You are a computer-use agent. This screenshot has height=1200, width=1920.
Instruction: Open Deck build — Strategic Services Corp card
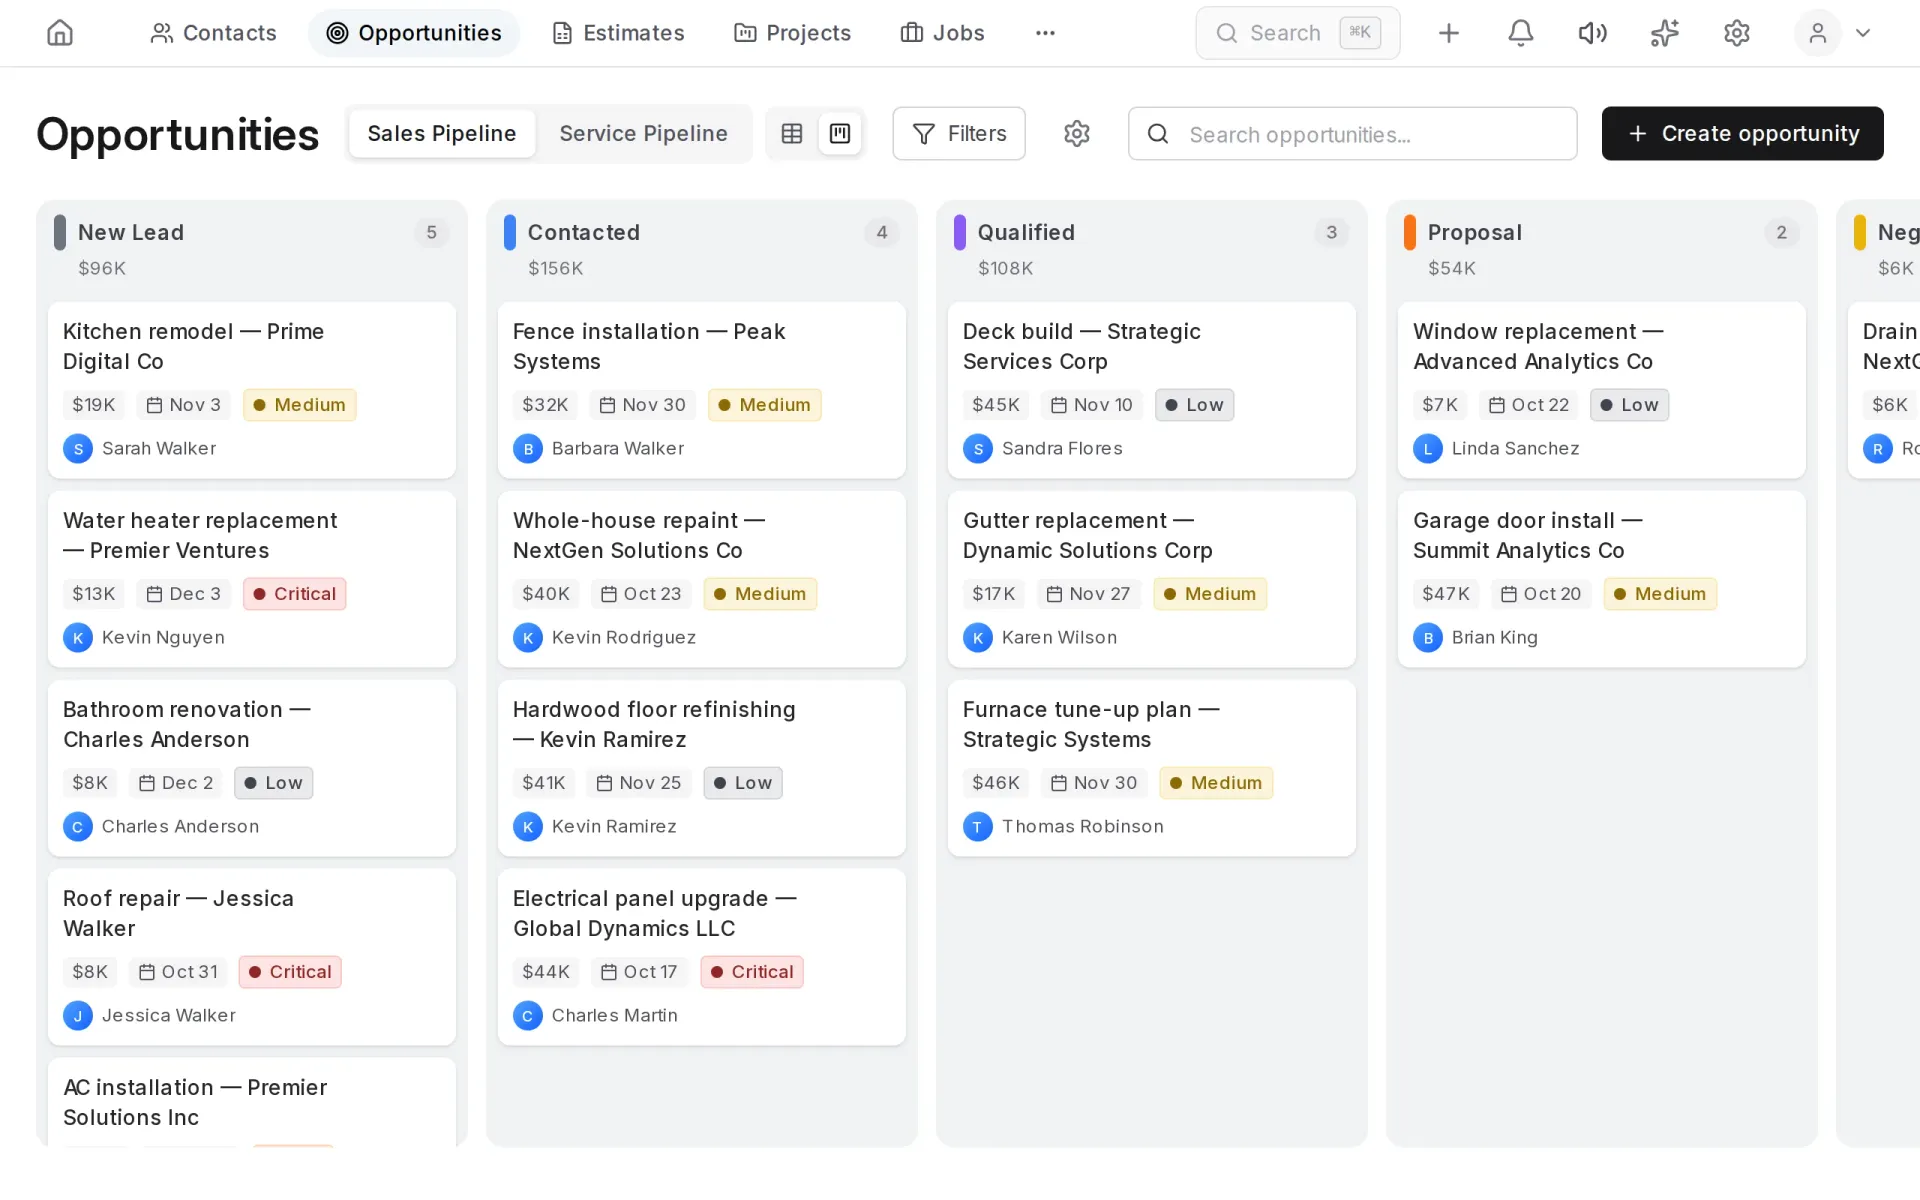[x=1152, y=390]
